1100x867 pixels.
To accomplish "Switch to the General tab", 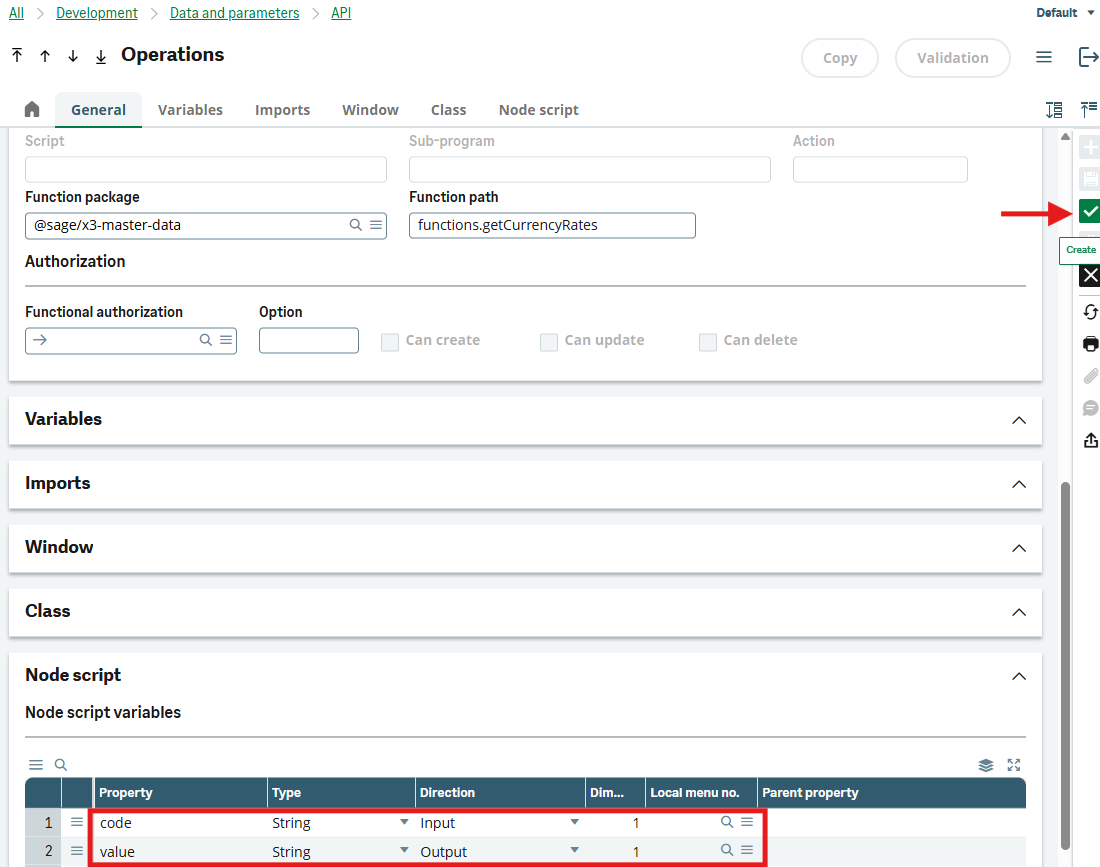I will click(98, 109).
